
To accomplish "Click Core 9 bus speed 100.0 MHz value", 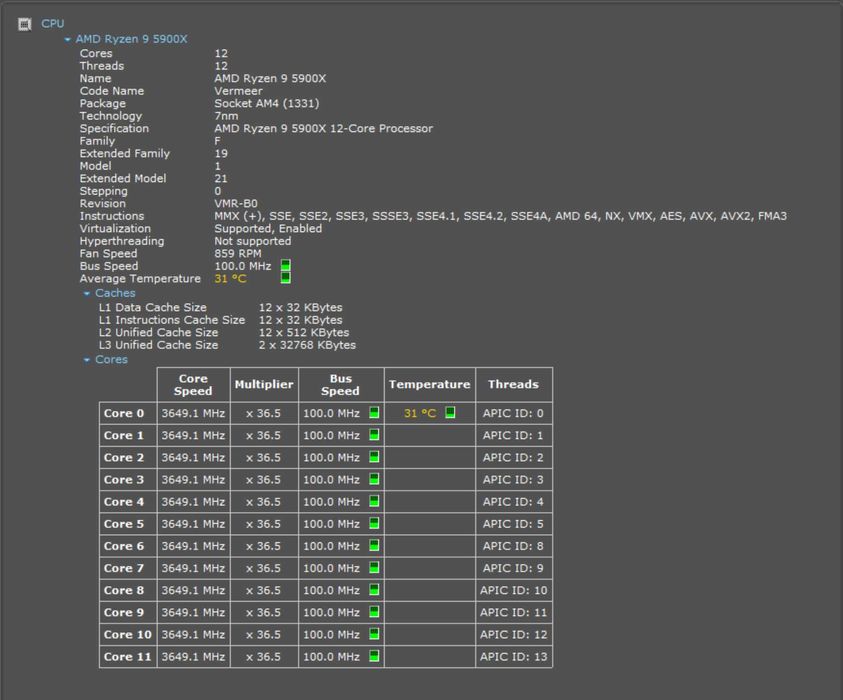I will [x=331, y=612].
